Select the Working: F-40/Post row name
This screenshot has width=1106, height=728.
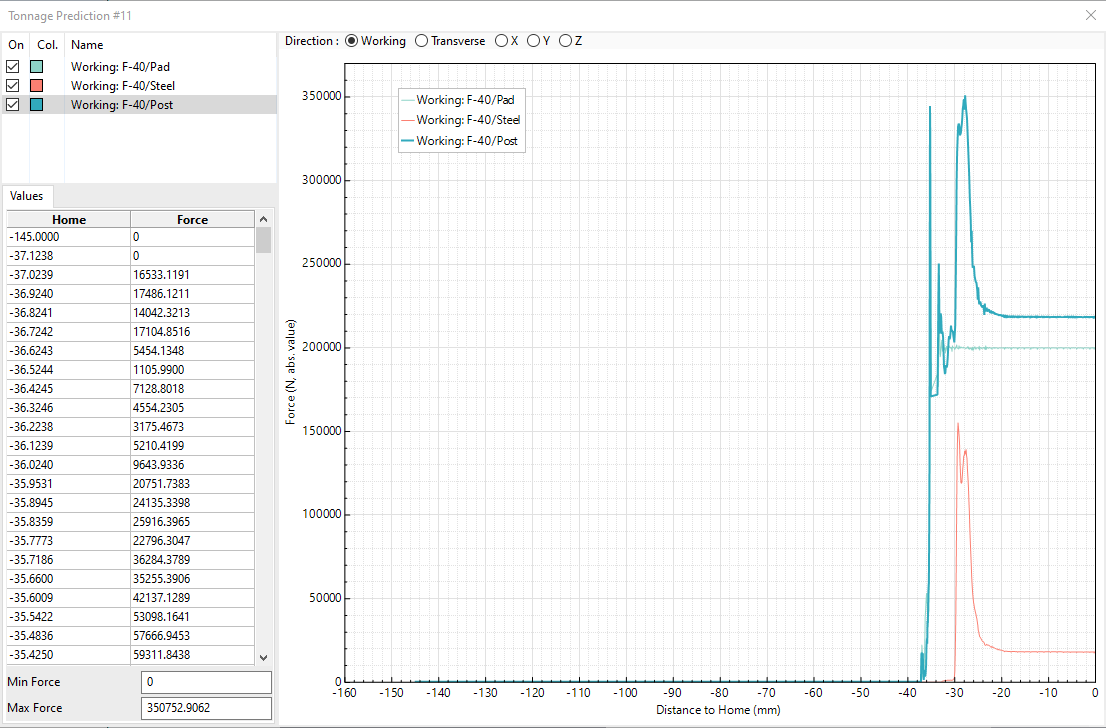point(122,104)
